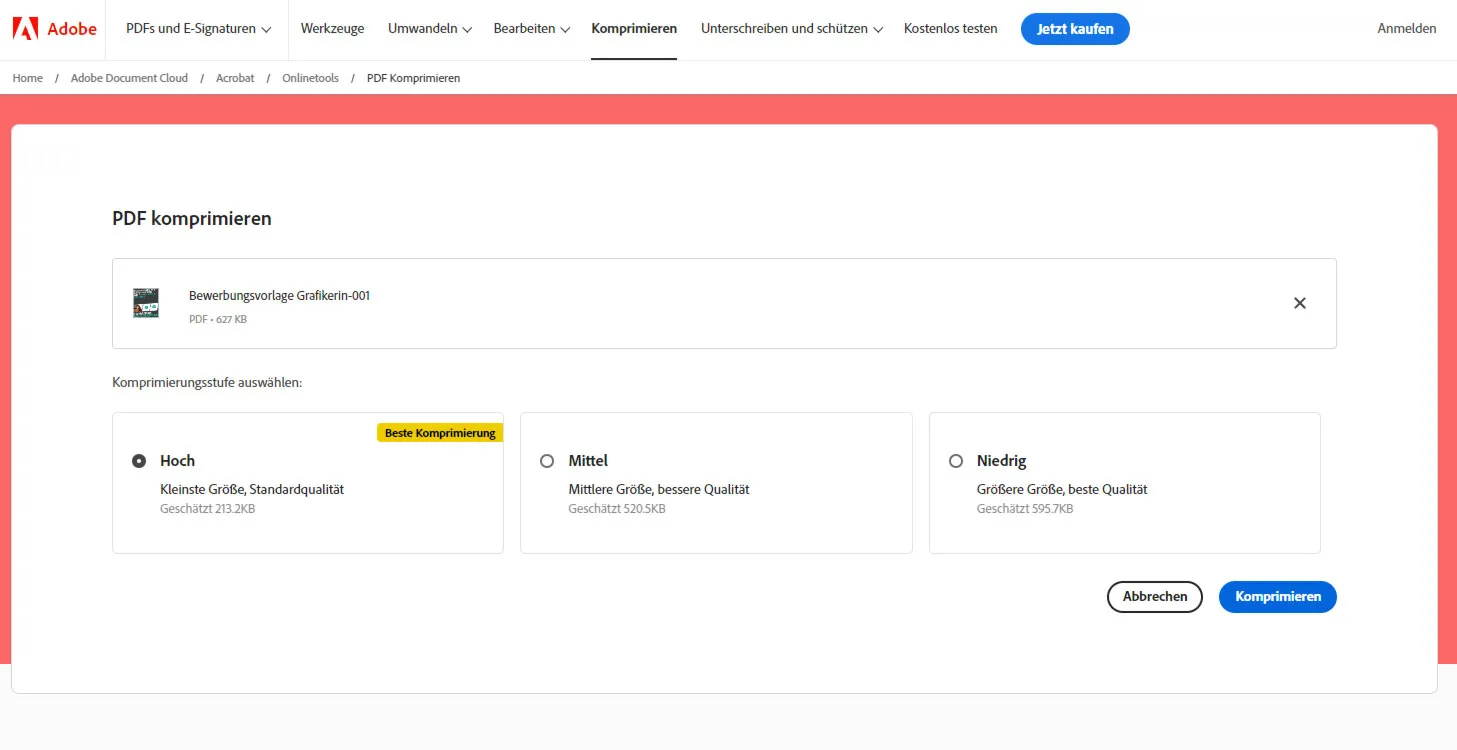The image size is (1457, 750).
Task: Click Komprimierungsstufe auswählen label
Action: coord(207,382)
